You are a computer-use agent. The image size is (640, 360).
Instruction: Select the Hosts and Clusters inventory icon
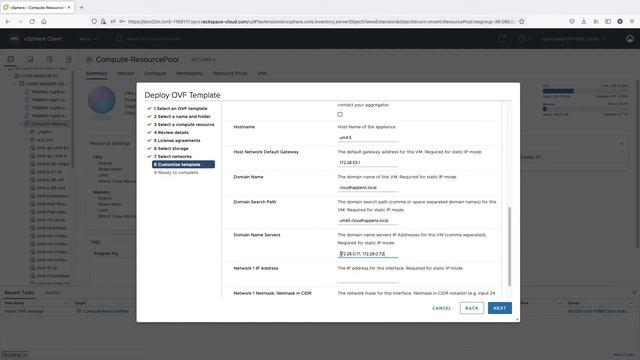coord(11,59)
